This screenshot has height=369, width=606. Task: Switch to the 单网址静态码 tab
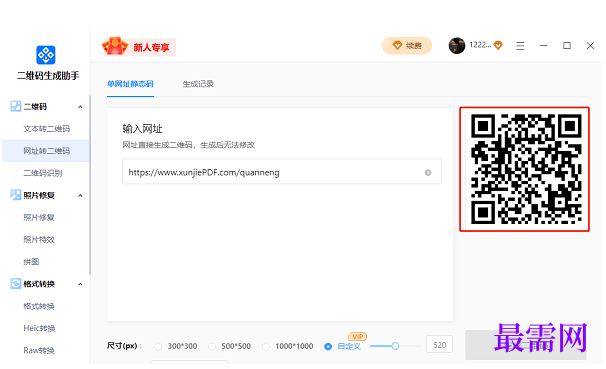130,84
